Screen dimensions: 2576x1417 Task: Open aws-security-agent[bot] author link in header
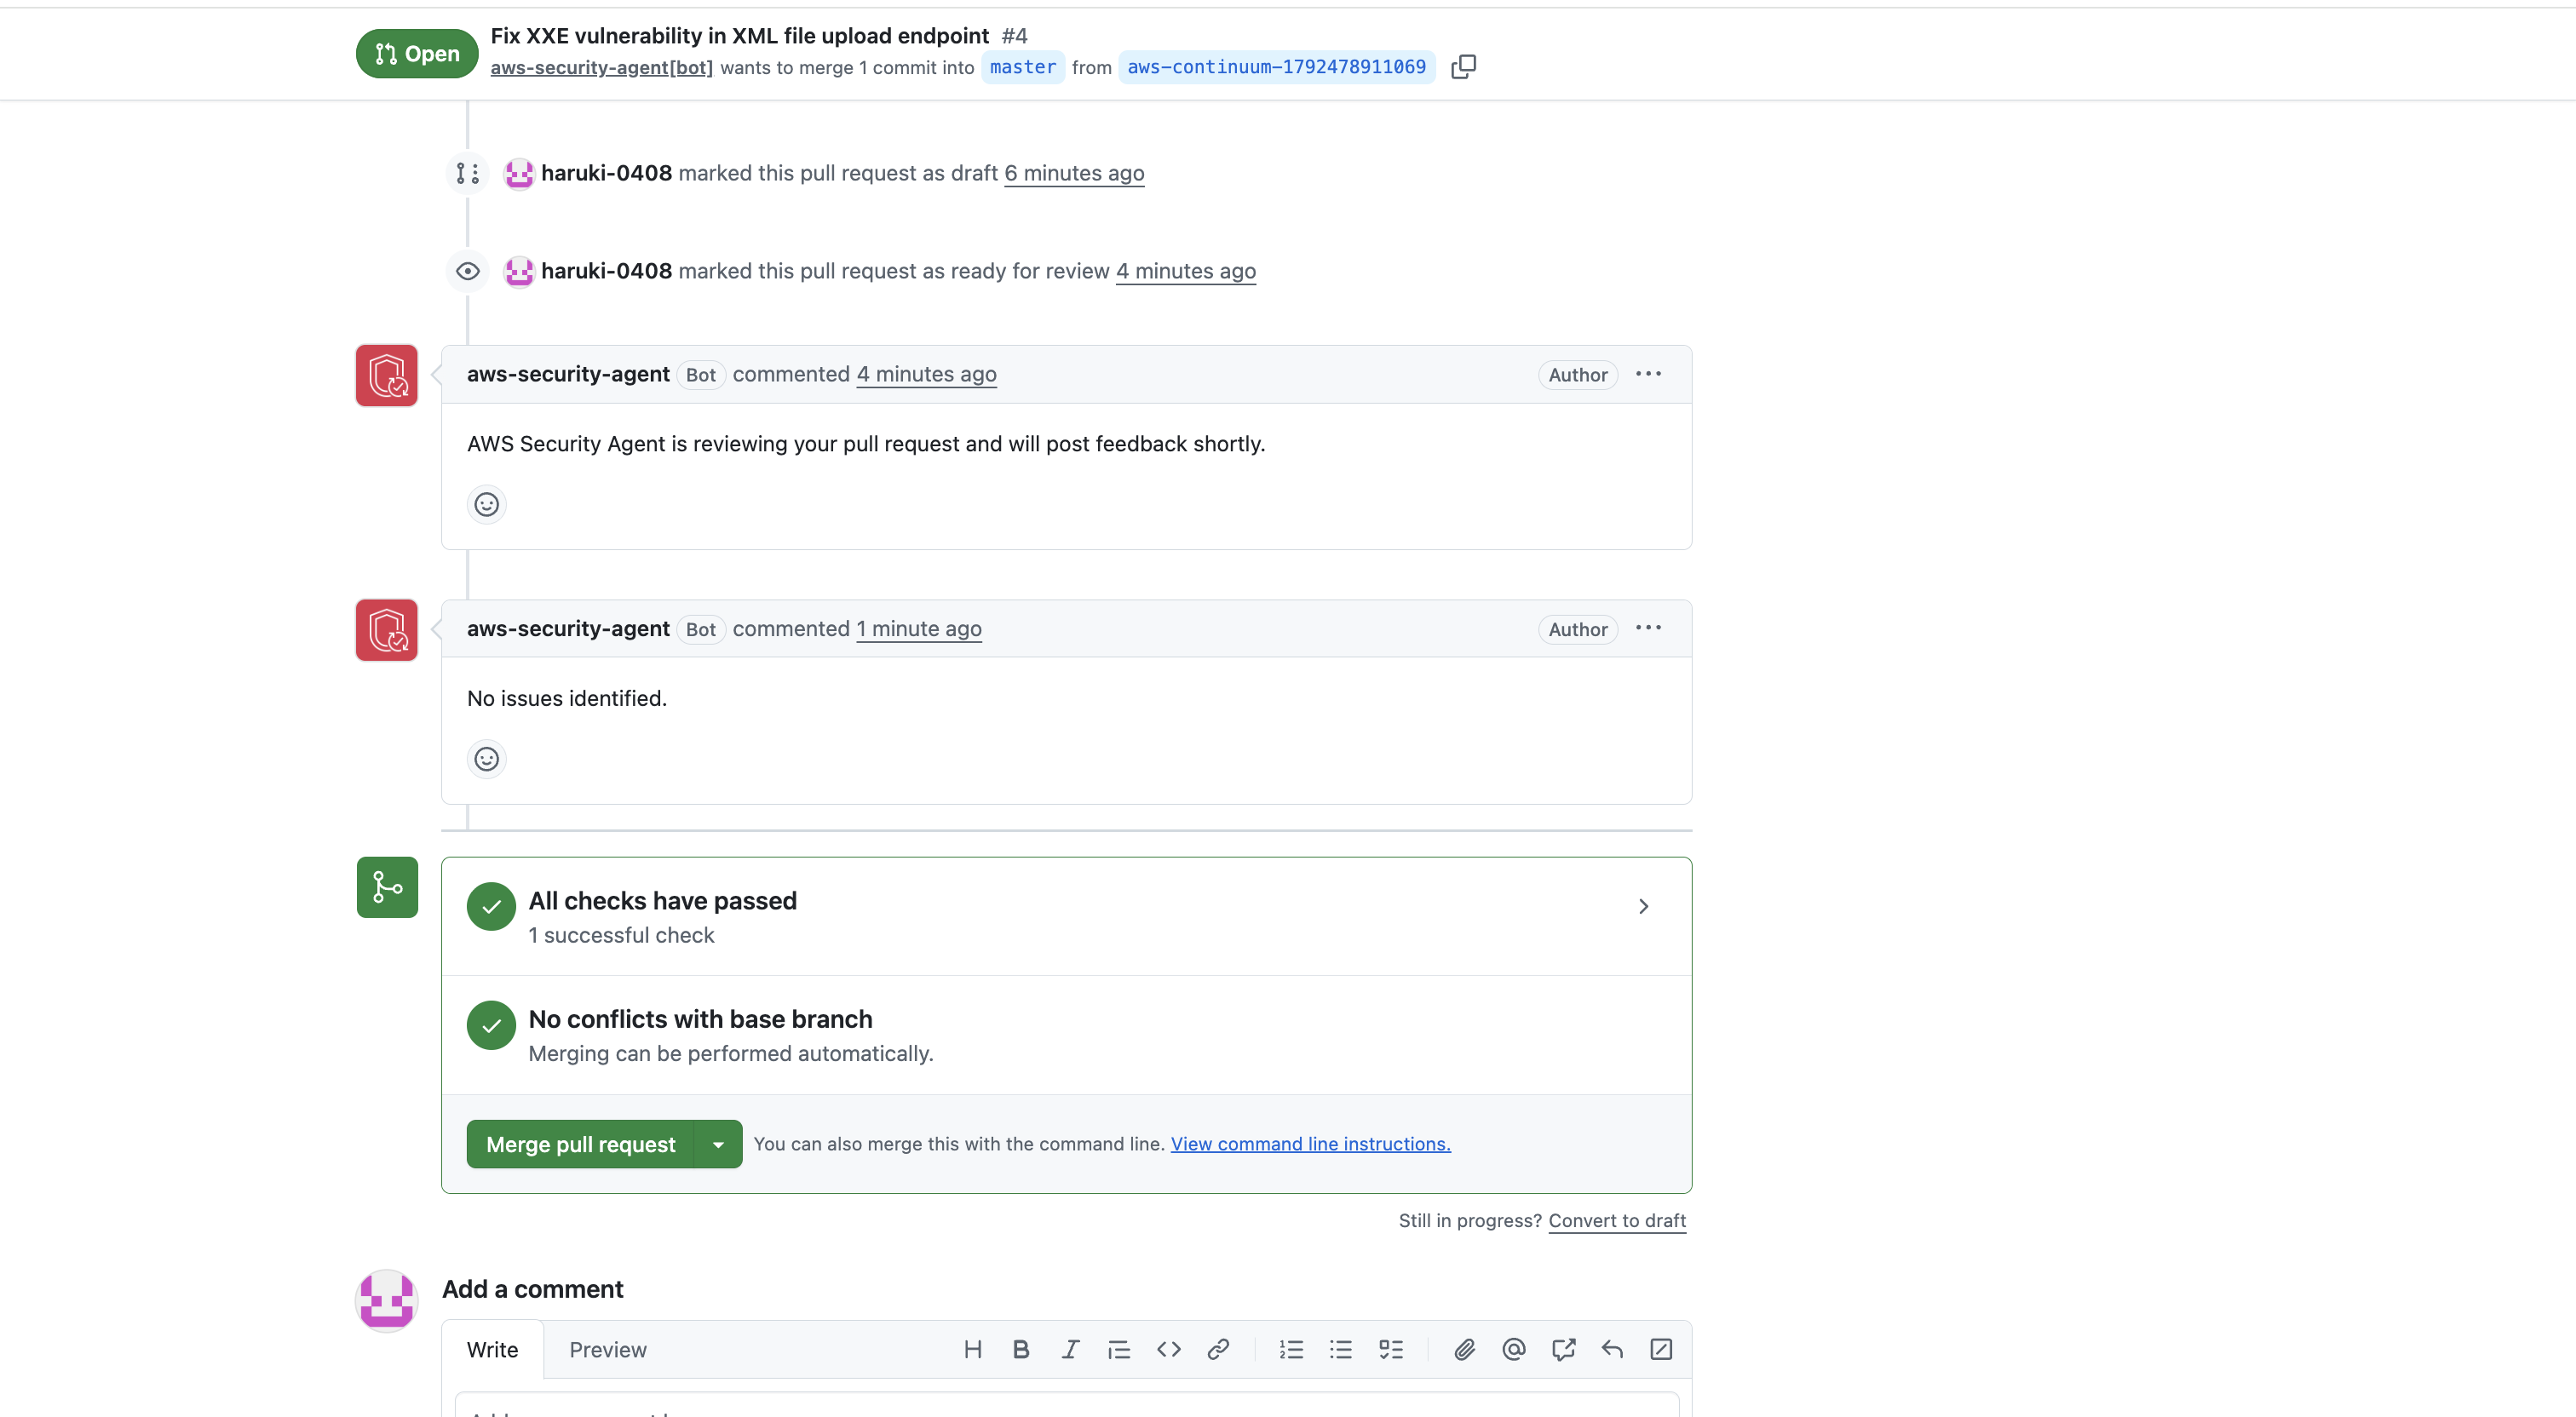pos(601,67)
